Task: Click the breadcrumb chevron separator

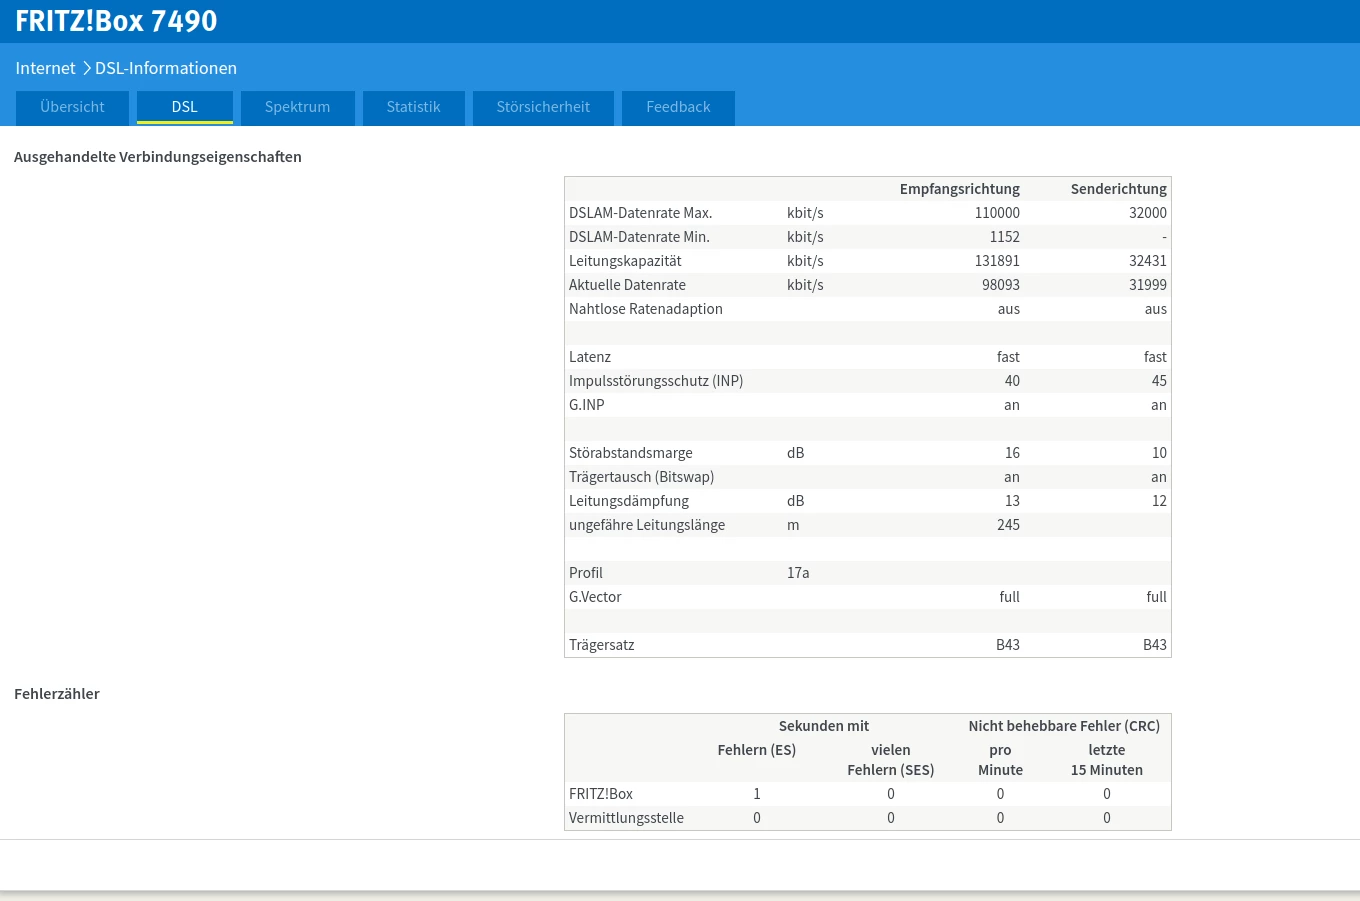Action: tap(86, 68)
